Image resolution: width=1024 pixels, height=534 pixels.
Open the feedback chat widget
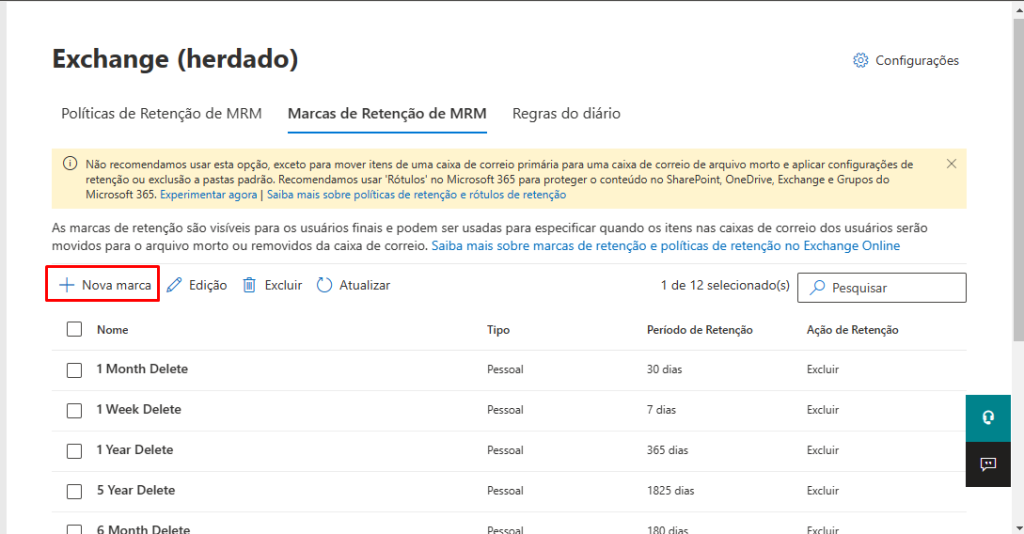988,464
